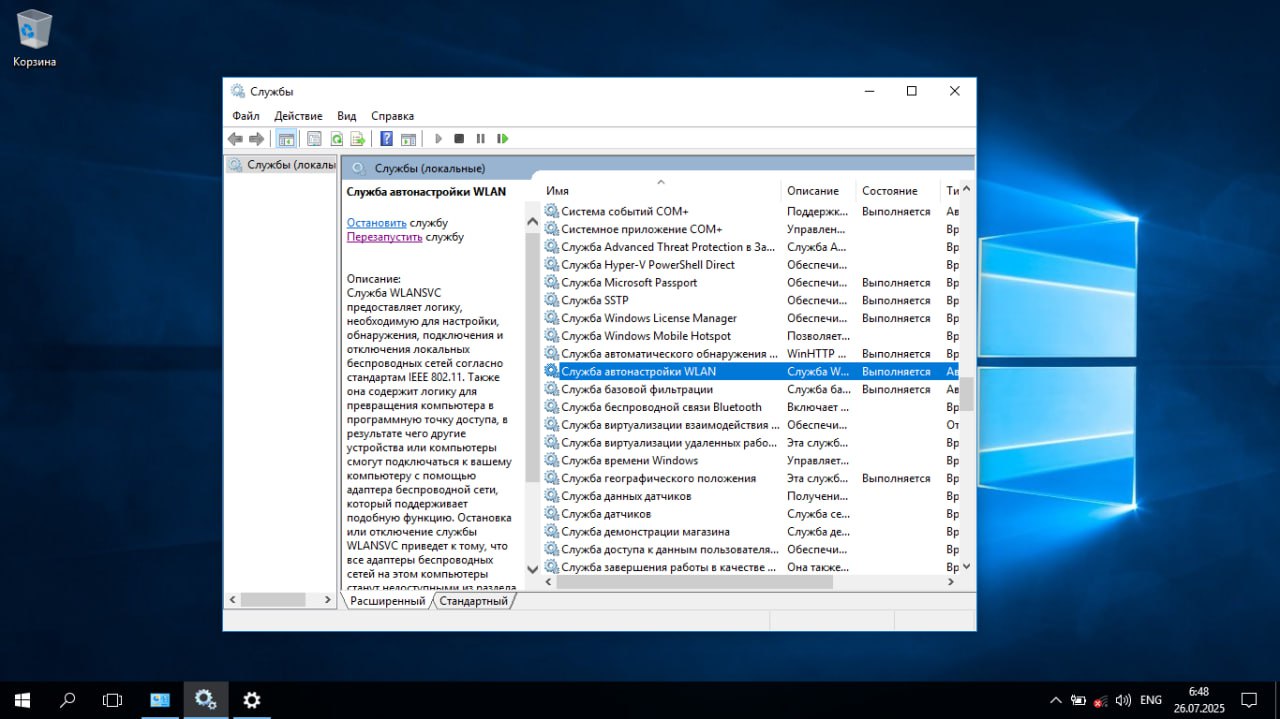
Task: Open the Справка menu
Action: pyautogui.click(x=392, y=116)
